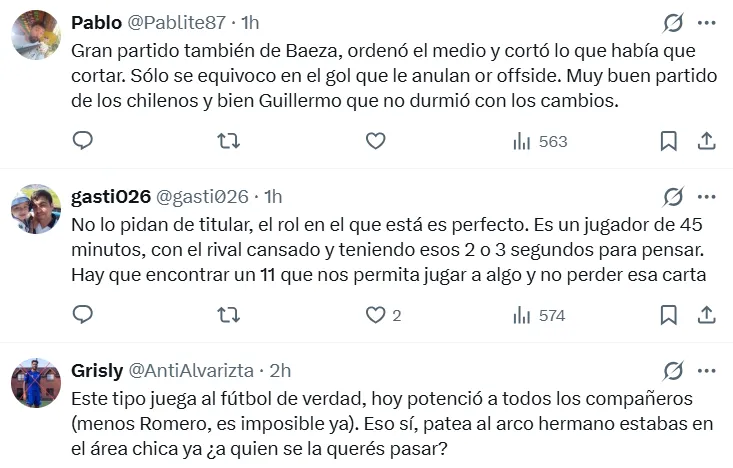Open more options on Pablo's tweet
Image resolution: width=733 pixels, height=468 pixels.
pyautogui.click(x=706, y=23)
